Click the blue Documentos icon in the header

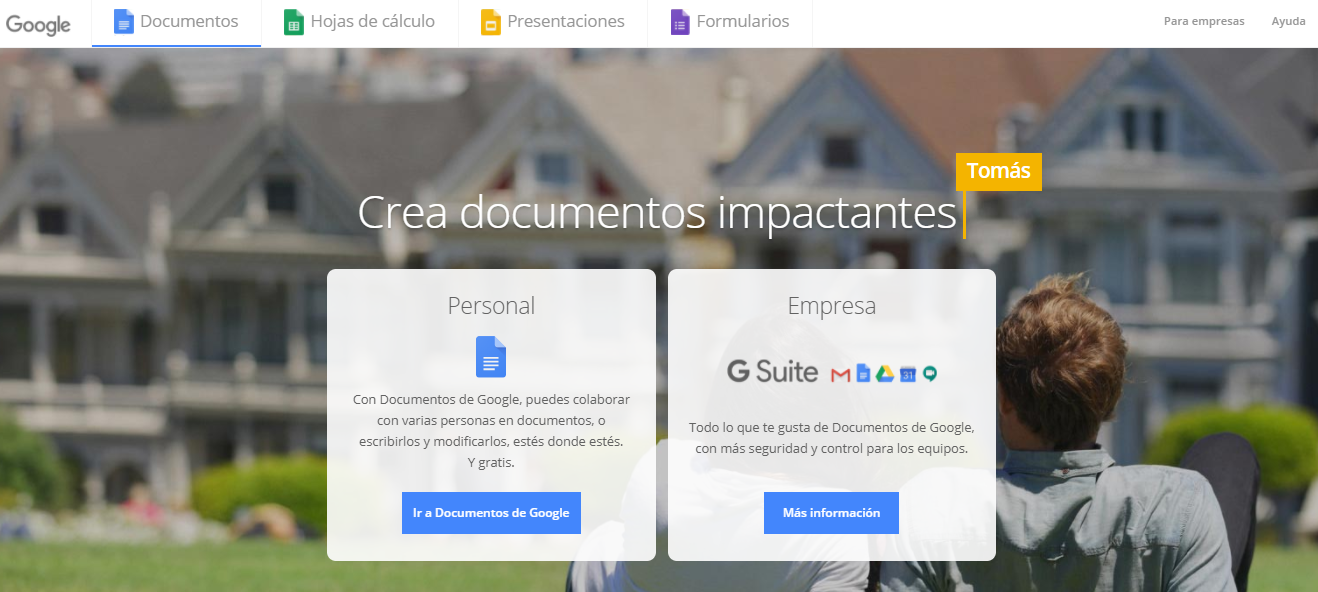click(x=124, y=21)
